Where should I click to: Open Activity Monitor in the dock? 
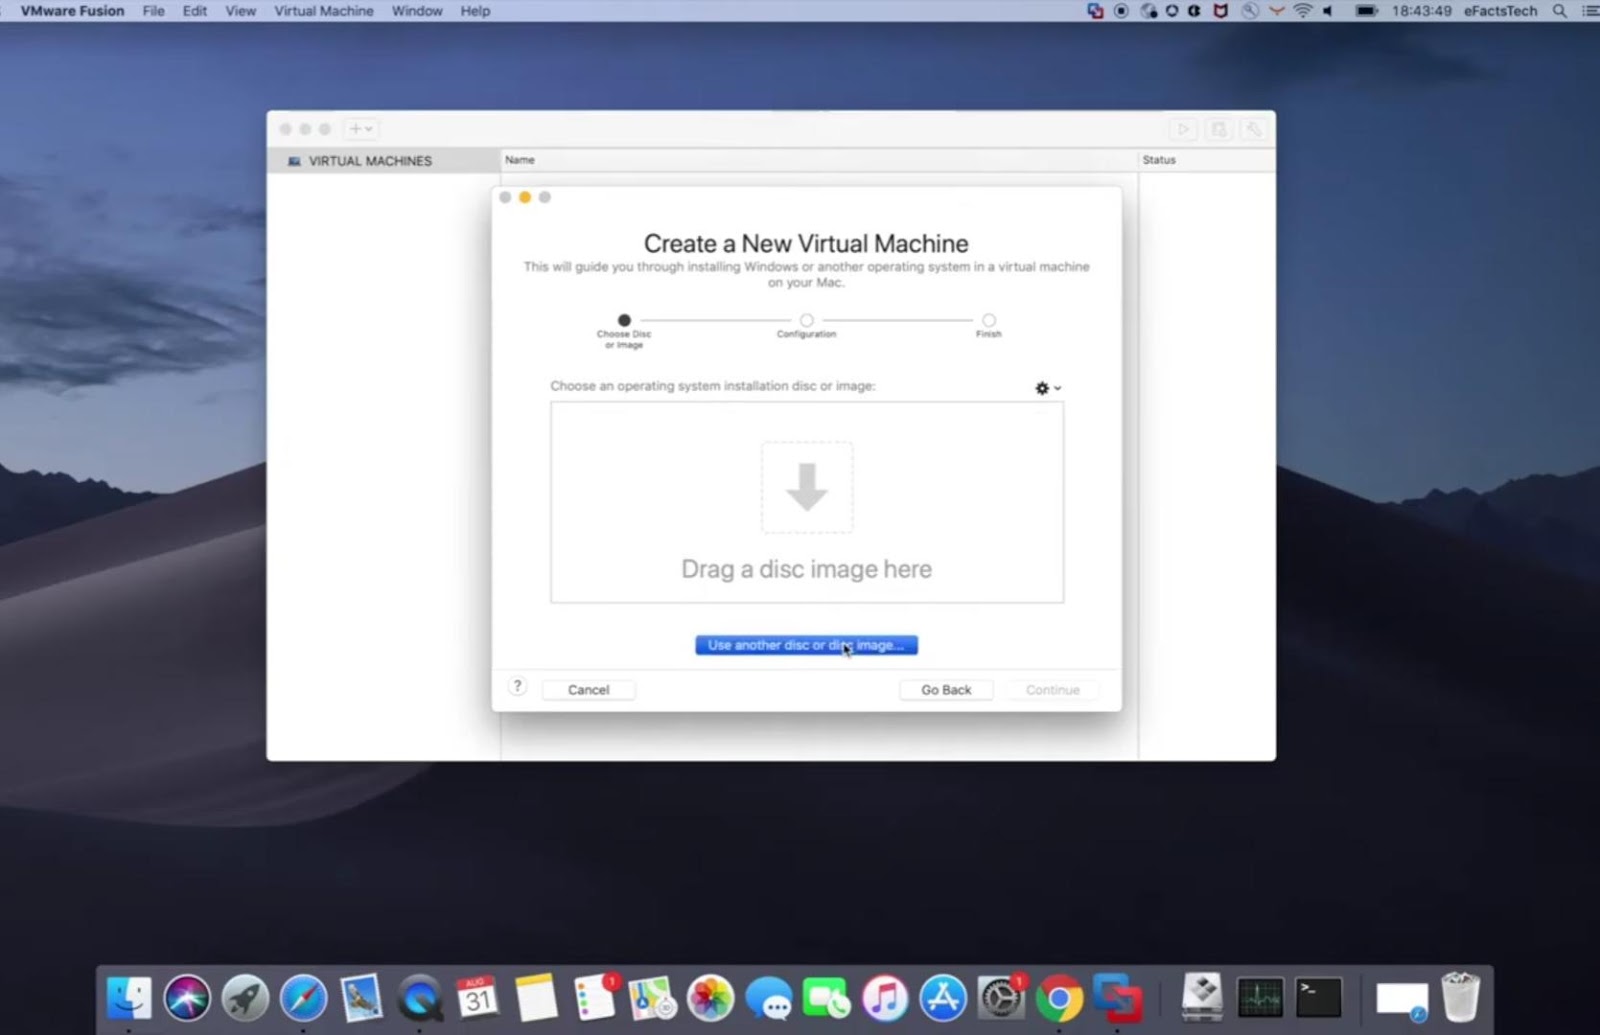click(x=1260, y=997)
